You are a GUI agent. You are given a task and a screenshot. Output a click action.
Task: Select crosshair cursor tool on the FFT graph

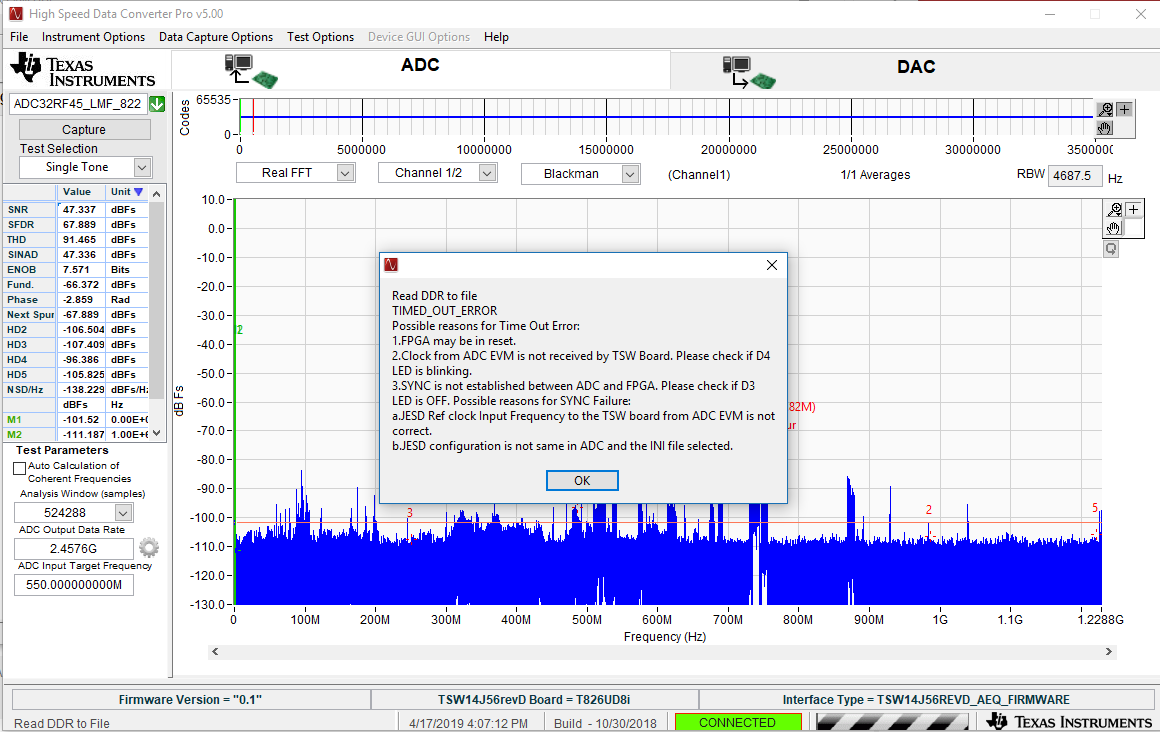[x=1133, y=210]
